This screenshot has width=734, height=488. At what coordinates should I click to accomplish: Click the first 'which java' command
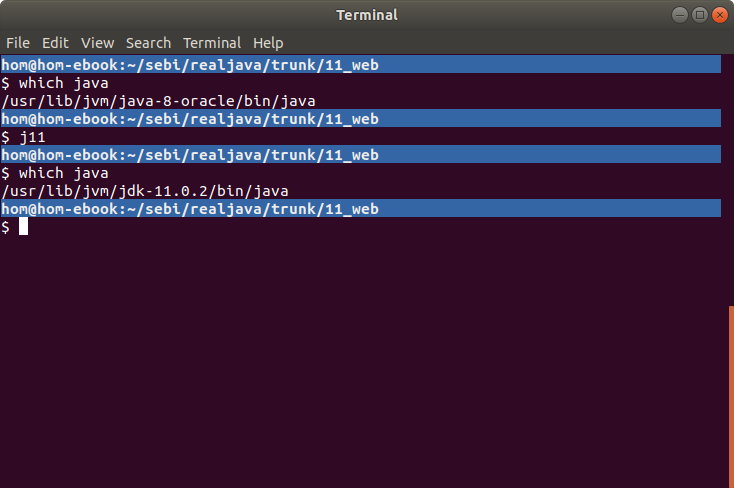pyautogui.click(x=64, y=83)
